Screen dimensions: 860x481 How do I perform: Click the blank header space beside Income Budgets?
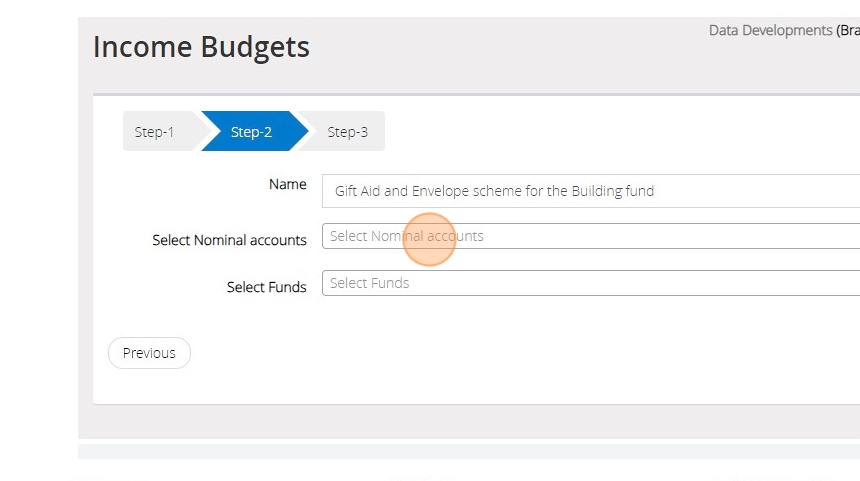click(x=500, y=50)
